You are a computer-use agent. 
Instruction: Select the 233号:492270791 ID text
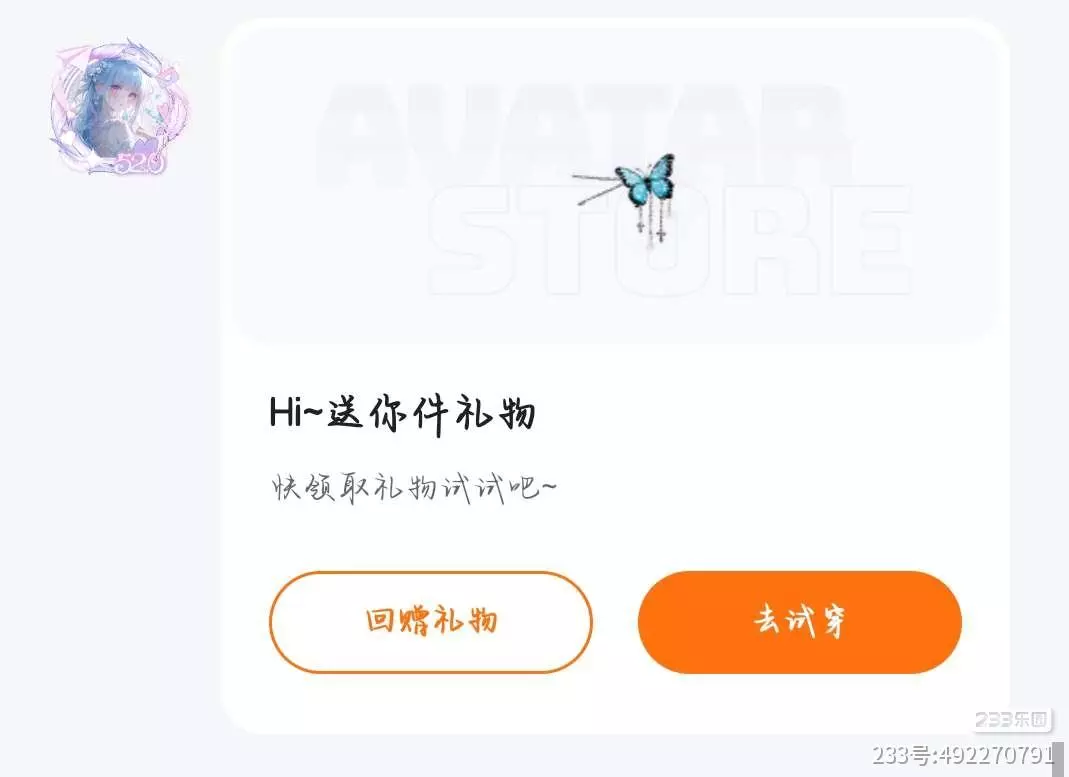point(963,755)
